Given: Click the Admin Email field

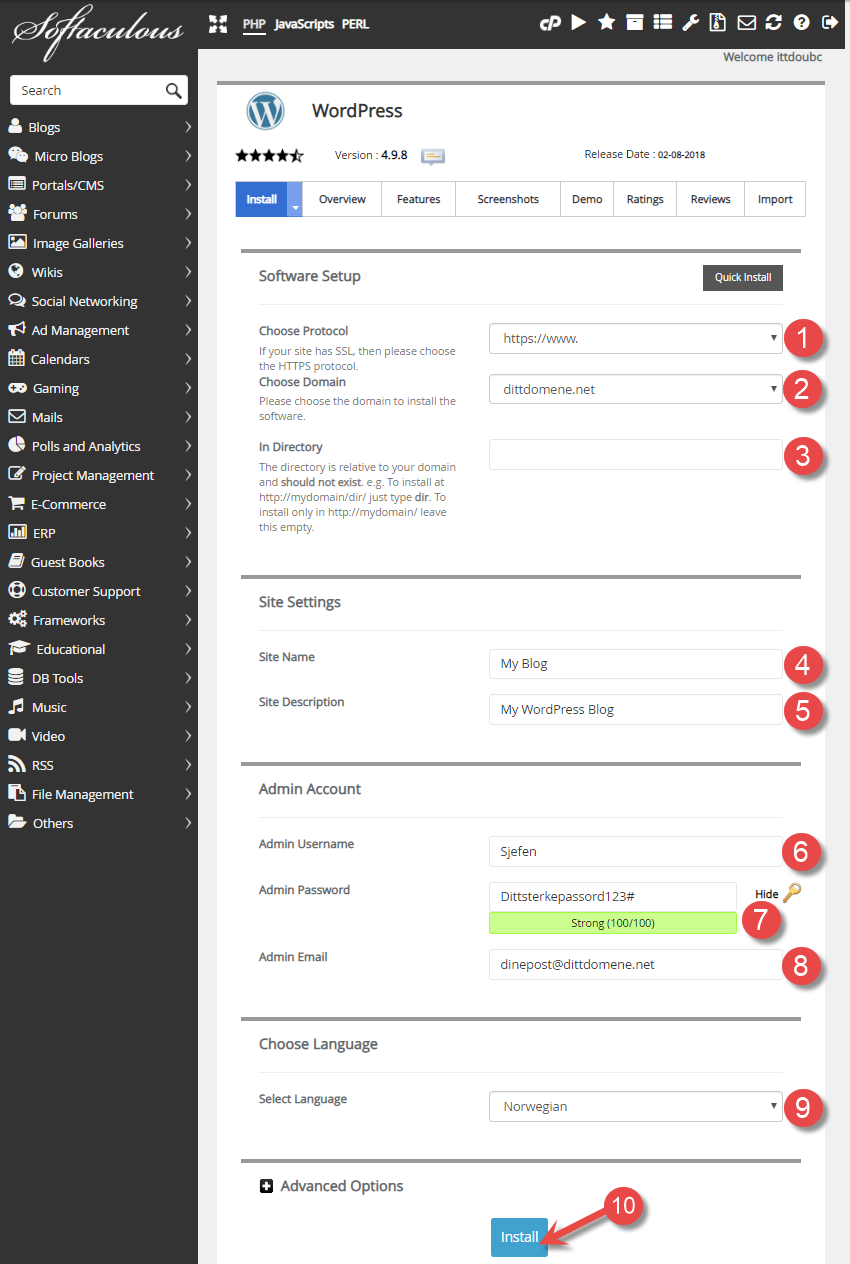Looking at the screenshot, I should coord(635,964).
